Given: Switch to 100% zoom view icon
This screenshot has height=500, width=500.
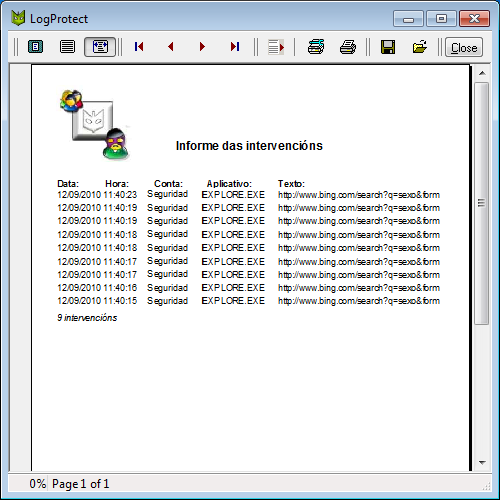Looking at the screenshot, I should pyautogui.click(x=67, y=47).
